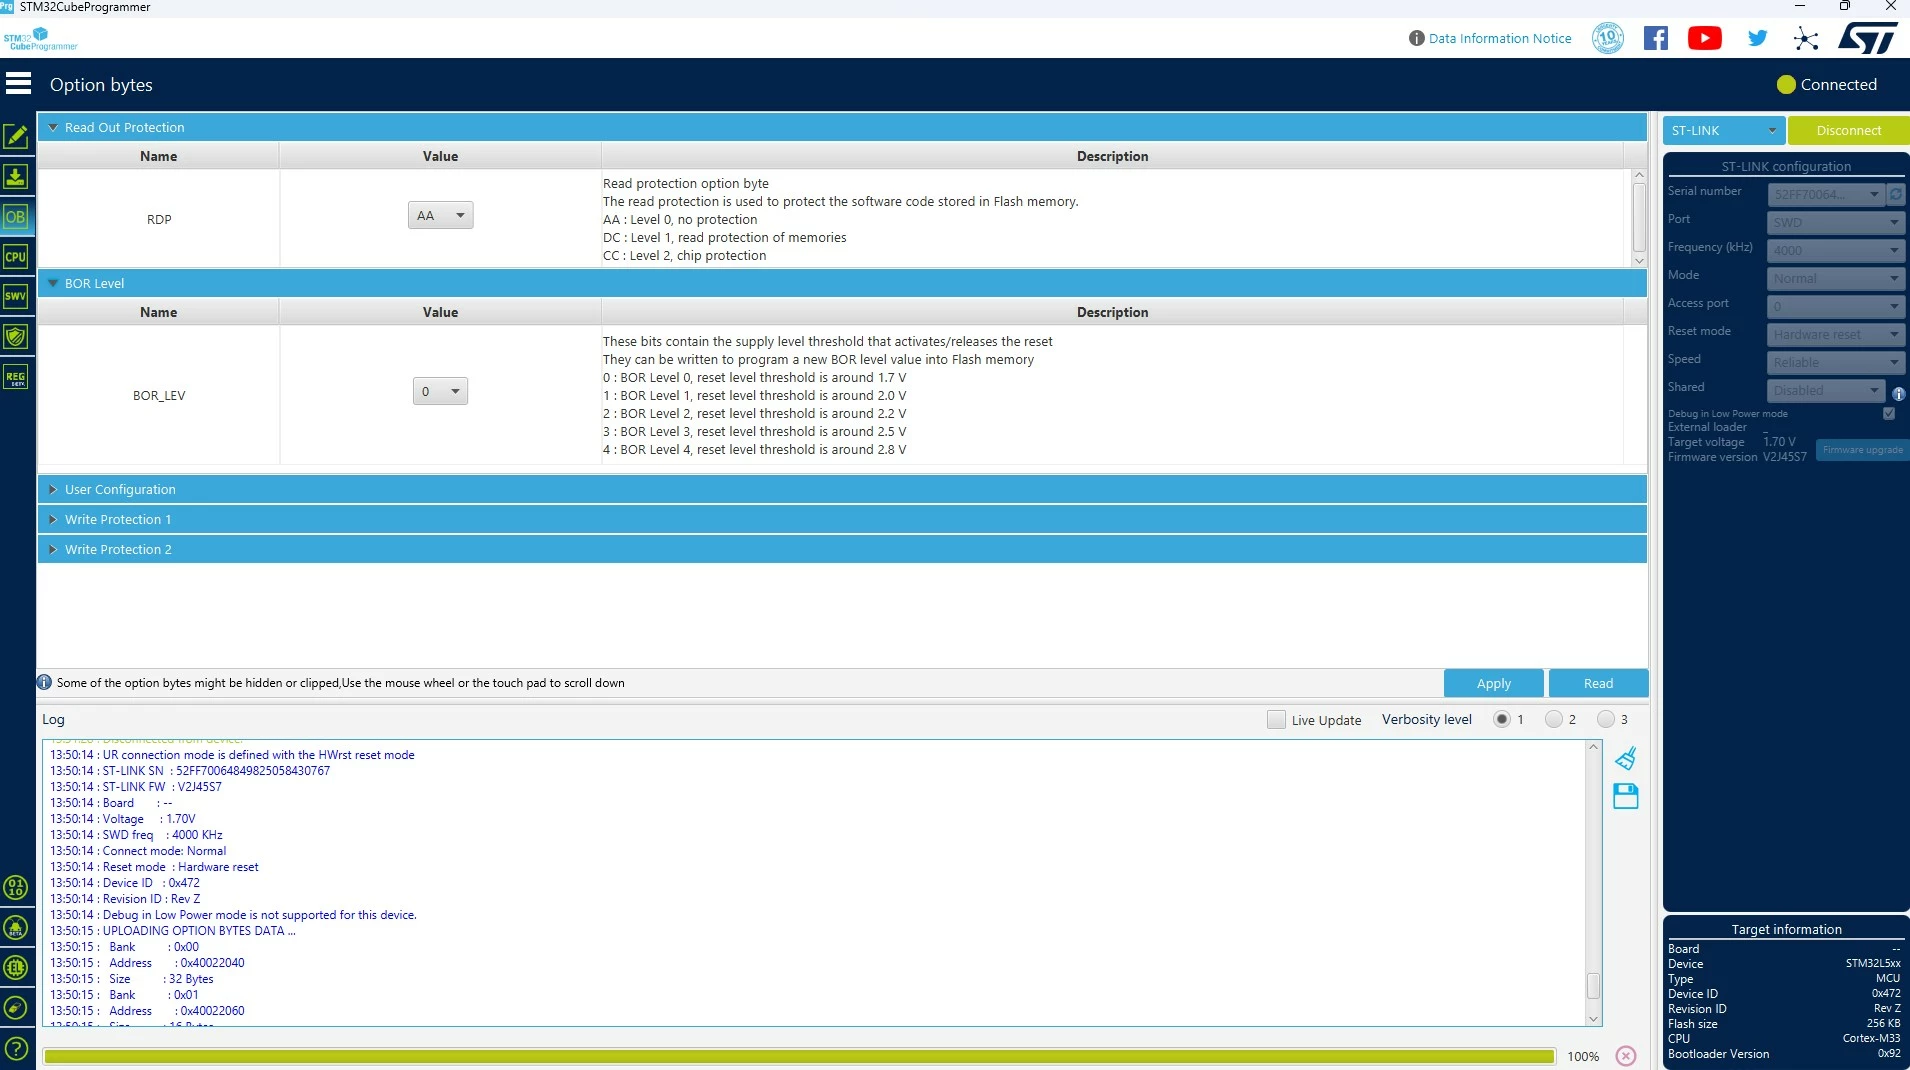Open the CPU view sidebar icon
This screenshot has height=1070, width=1910.
(x=16, y=257)
